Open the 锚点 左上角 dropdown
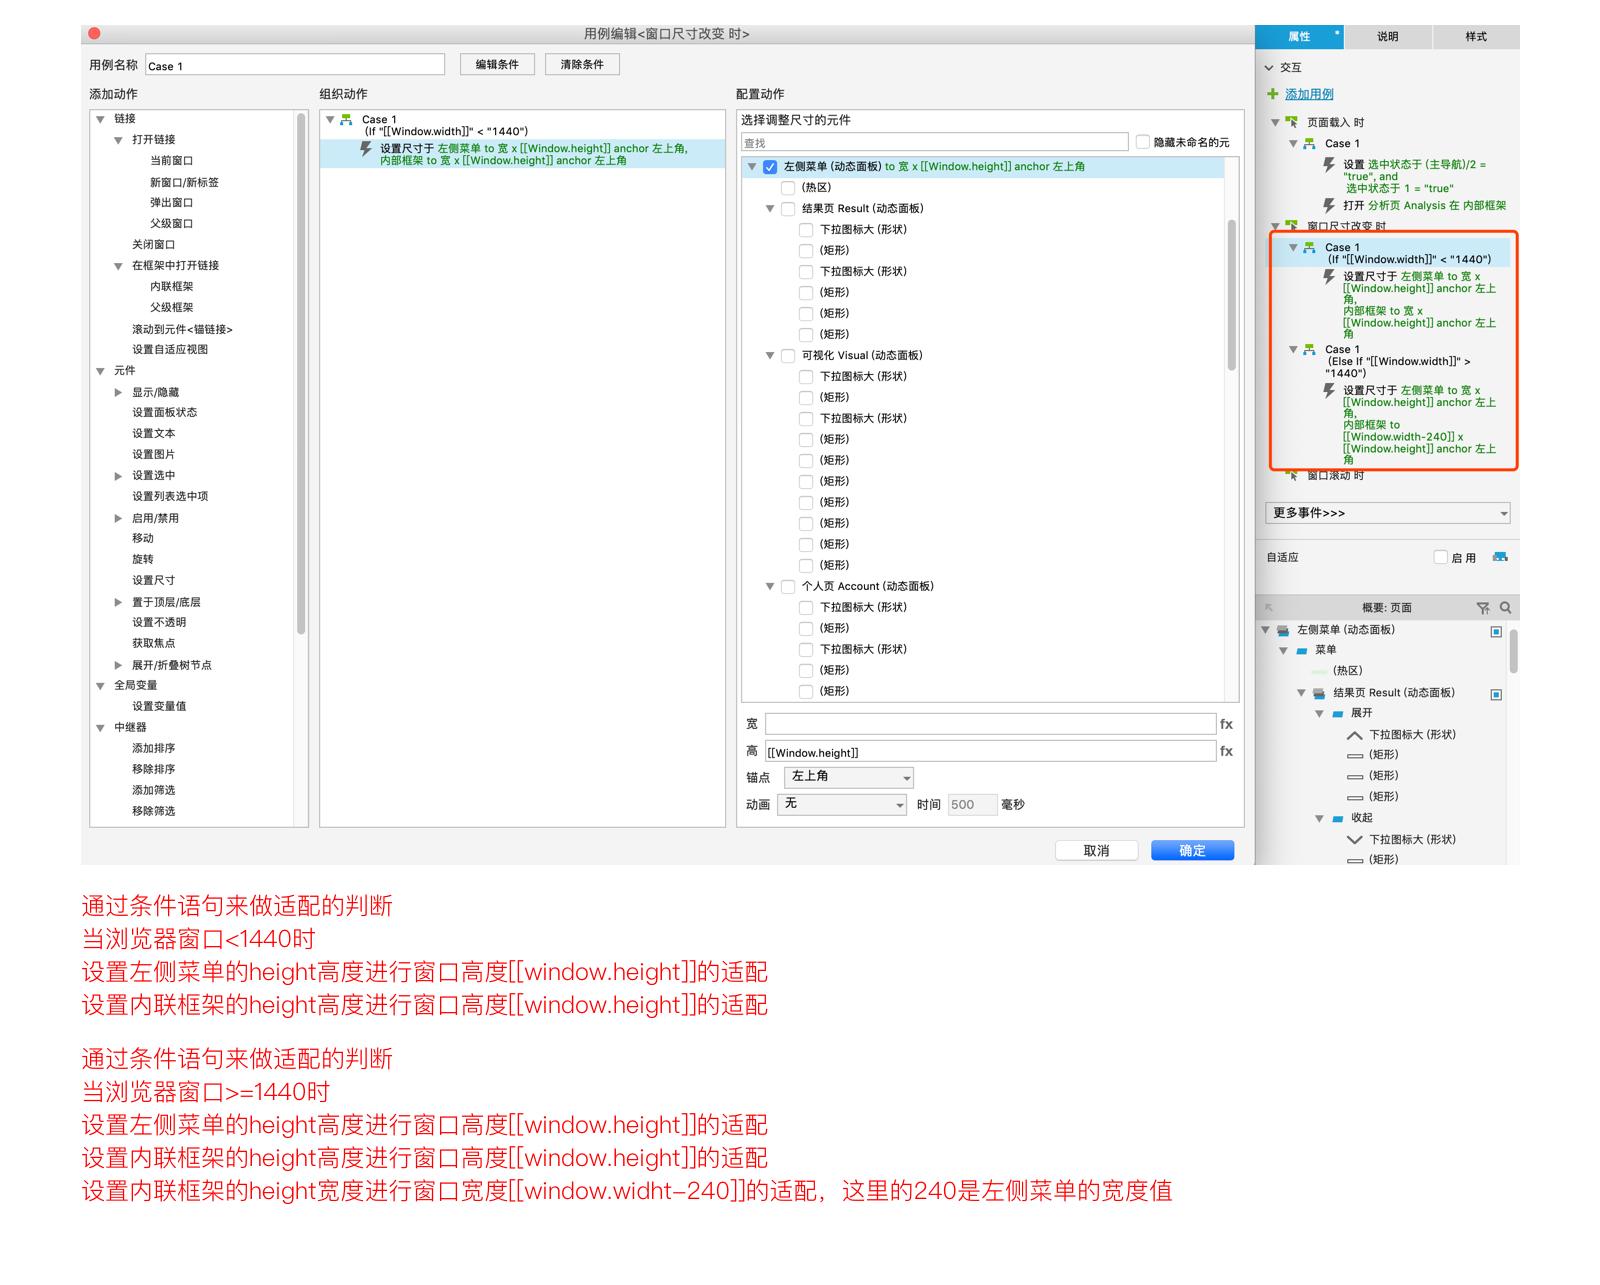Viewport: 1600px width, 1285px height. click(848, 777)
